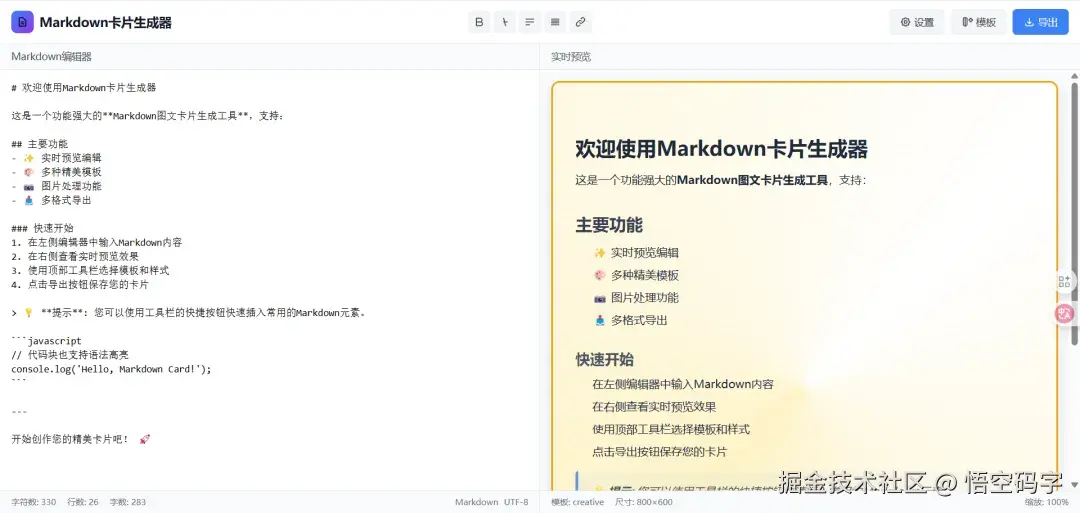Viewport: 1080px width, 513px height.
Task: Click status bar '行数: 26'
Action: 83,502
